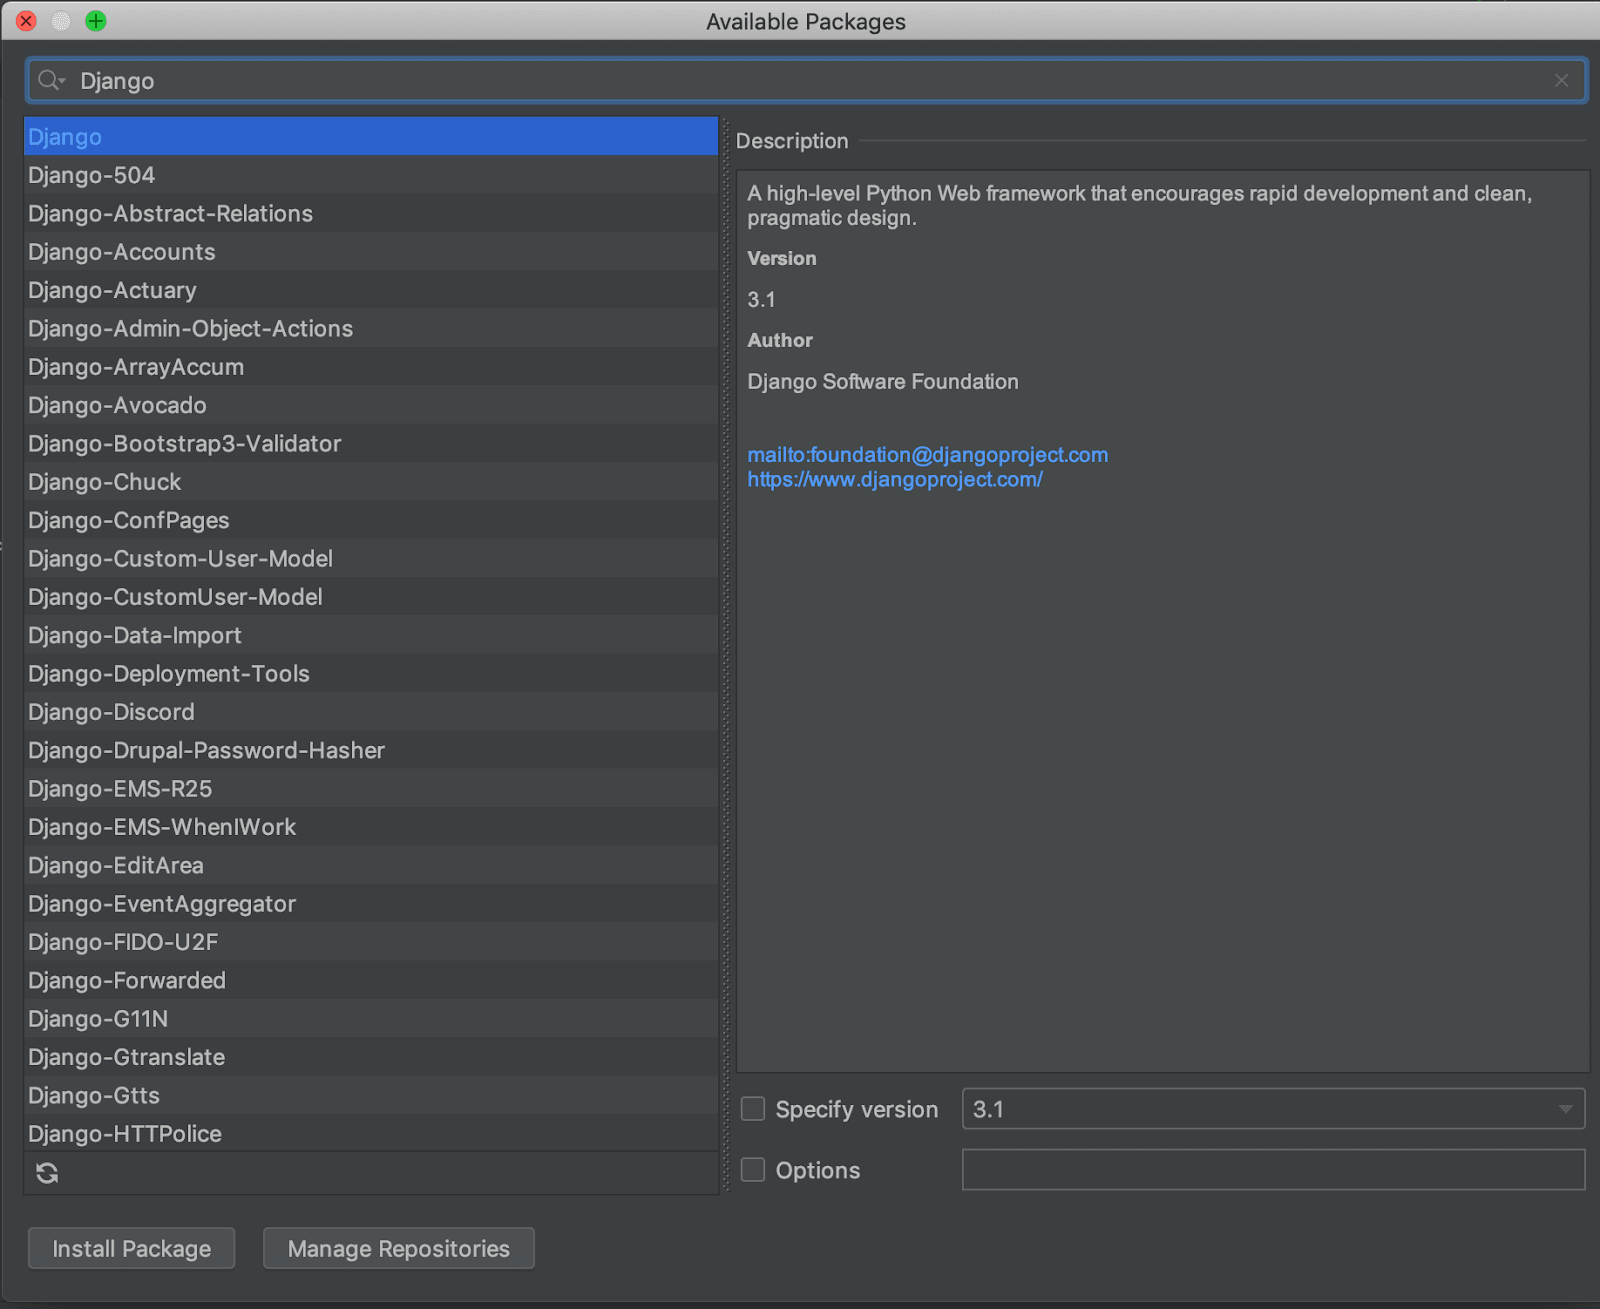Select Django-EMS-R25 package
This screenshot has height=1309, width=1600.
[371, 788]
